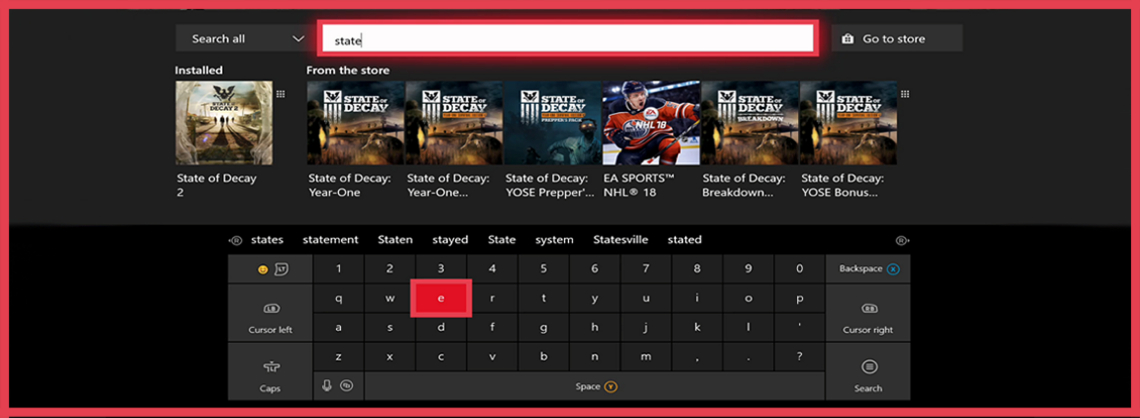
Task: Tap the m key
Action: click(x=646, y=357)
